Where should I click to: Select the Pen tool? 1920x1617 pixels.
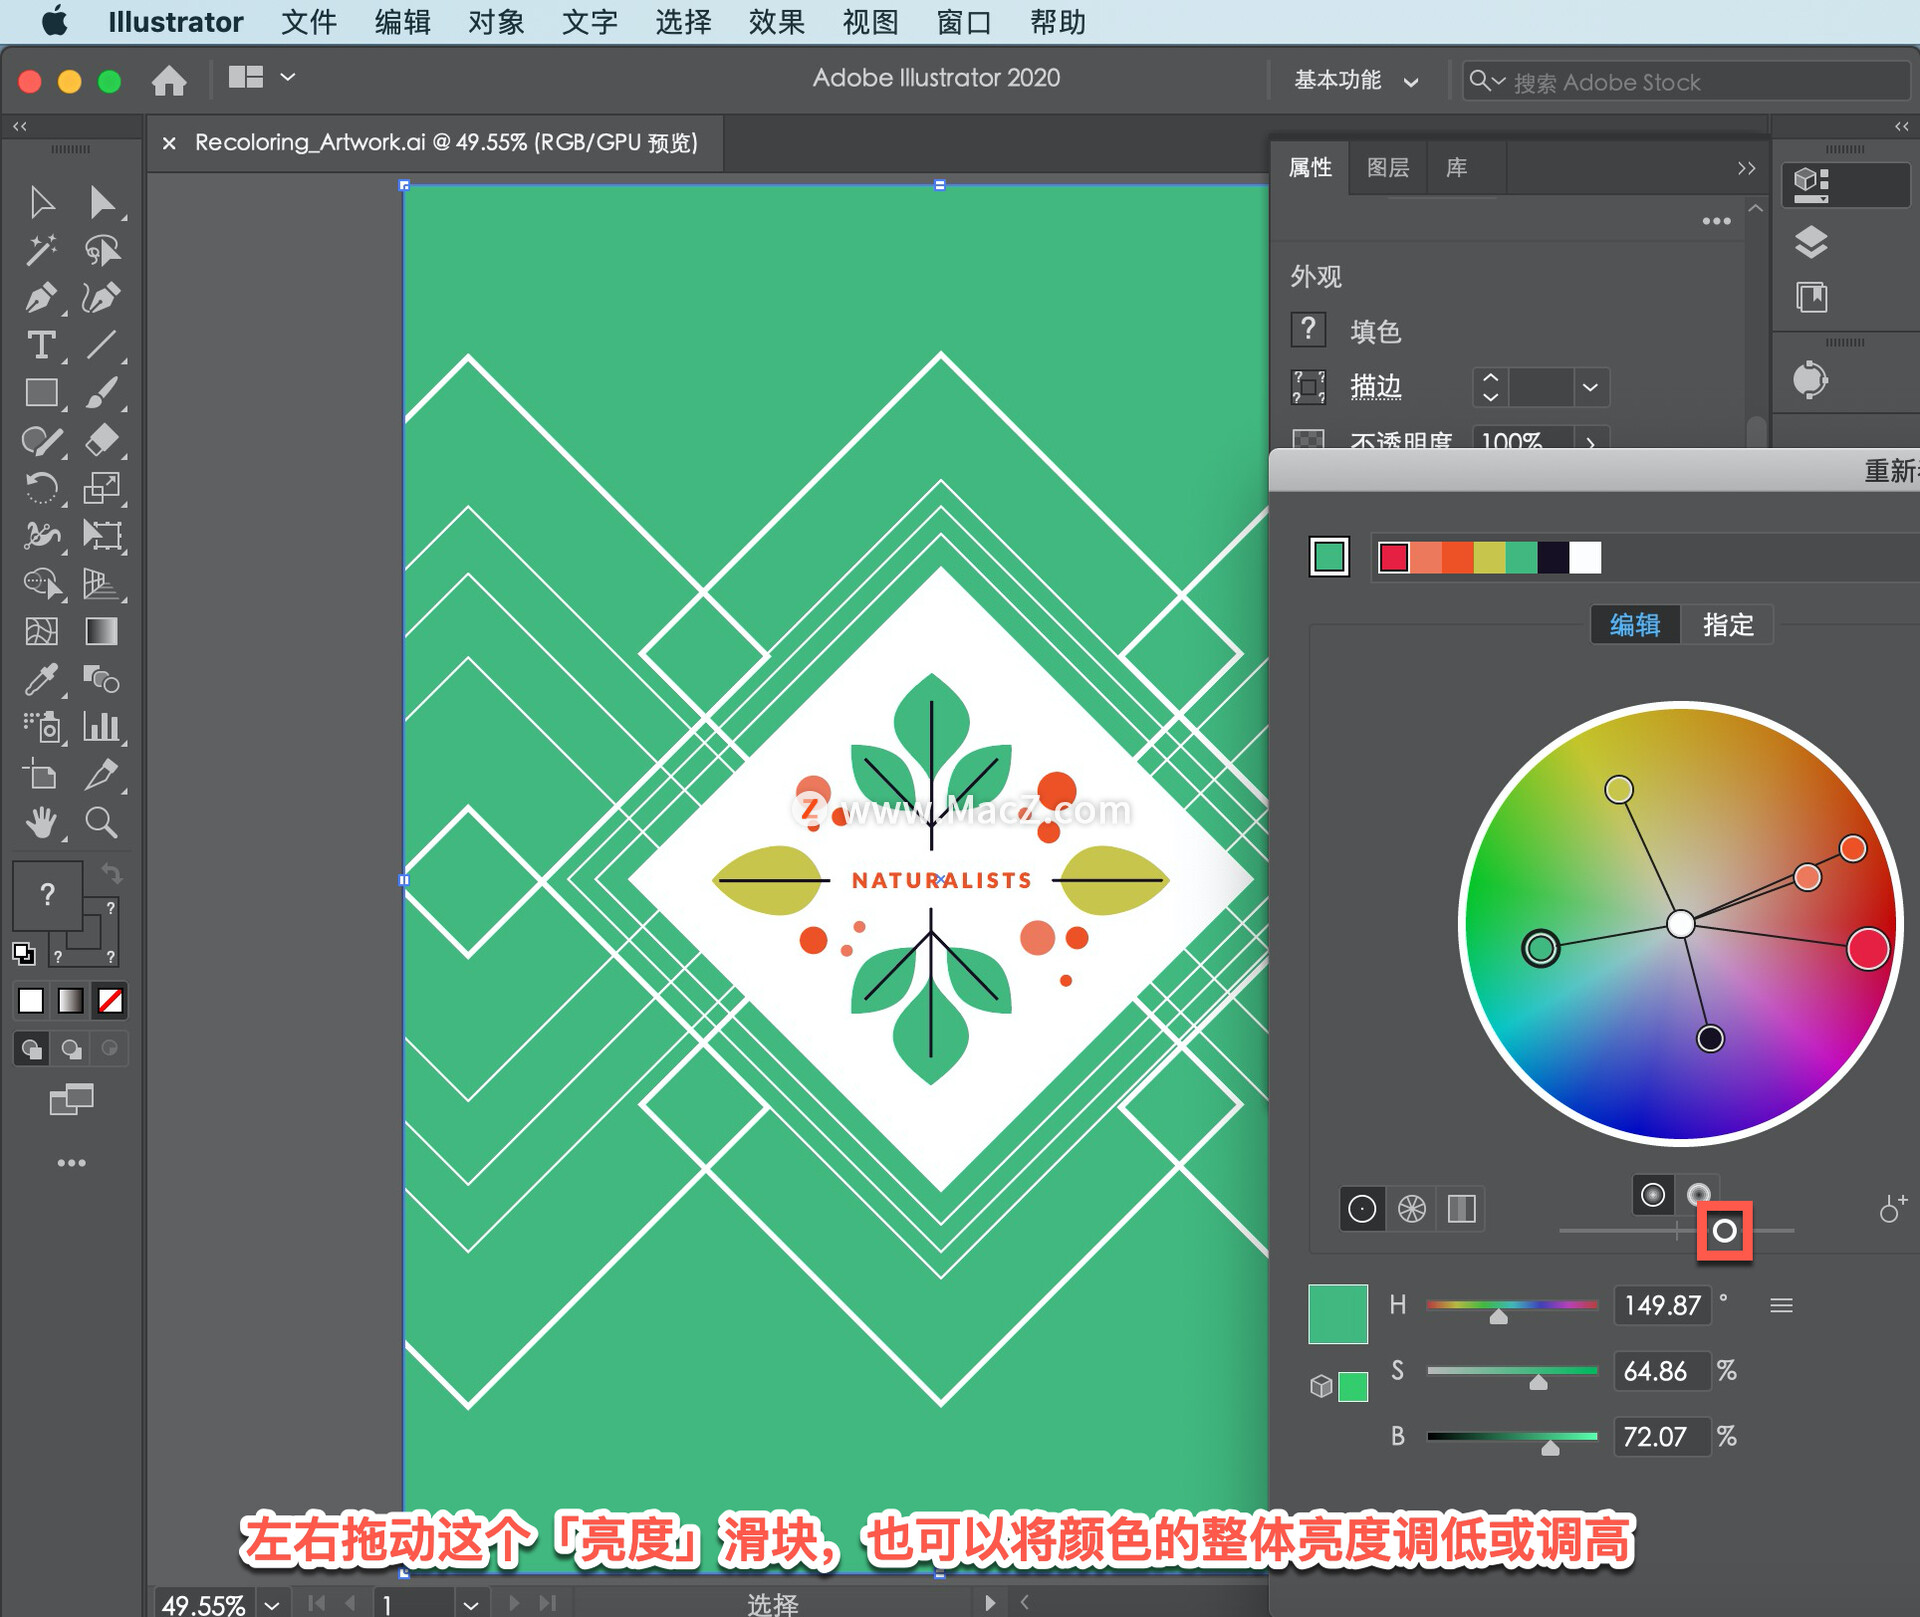click(x=40, y=297)
